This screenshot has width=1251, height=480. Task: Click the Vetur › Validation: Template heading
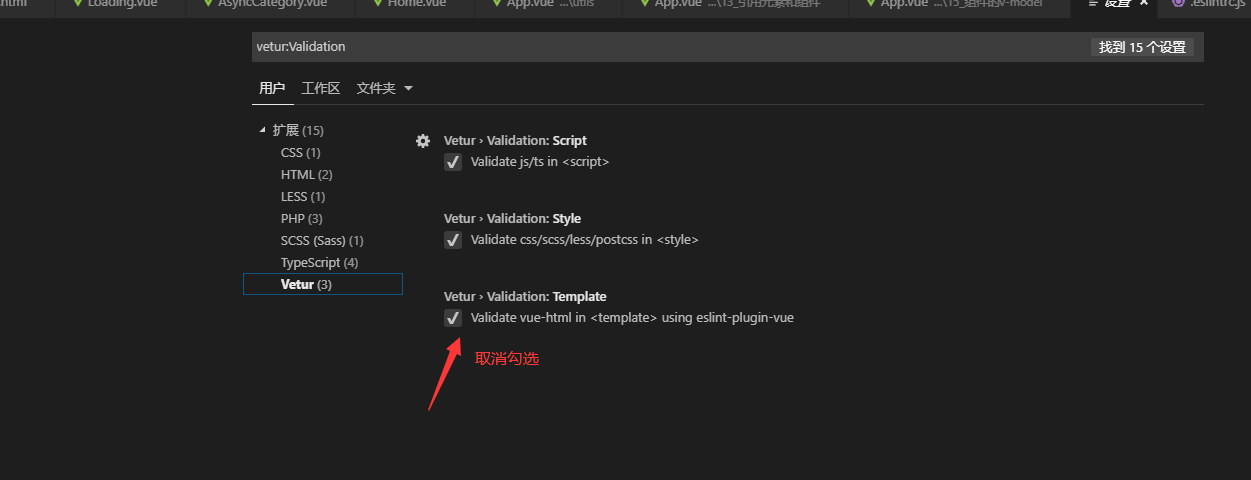(525, 297)
